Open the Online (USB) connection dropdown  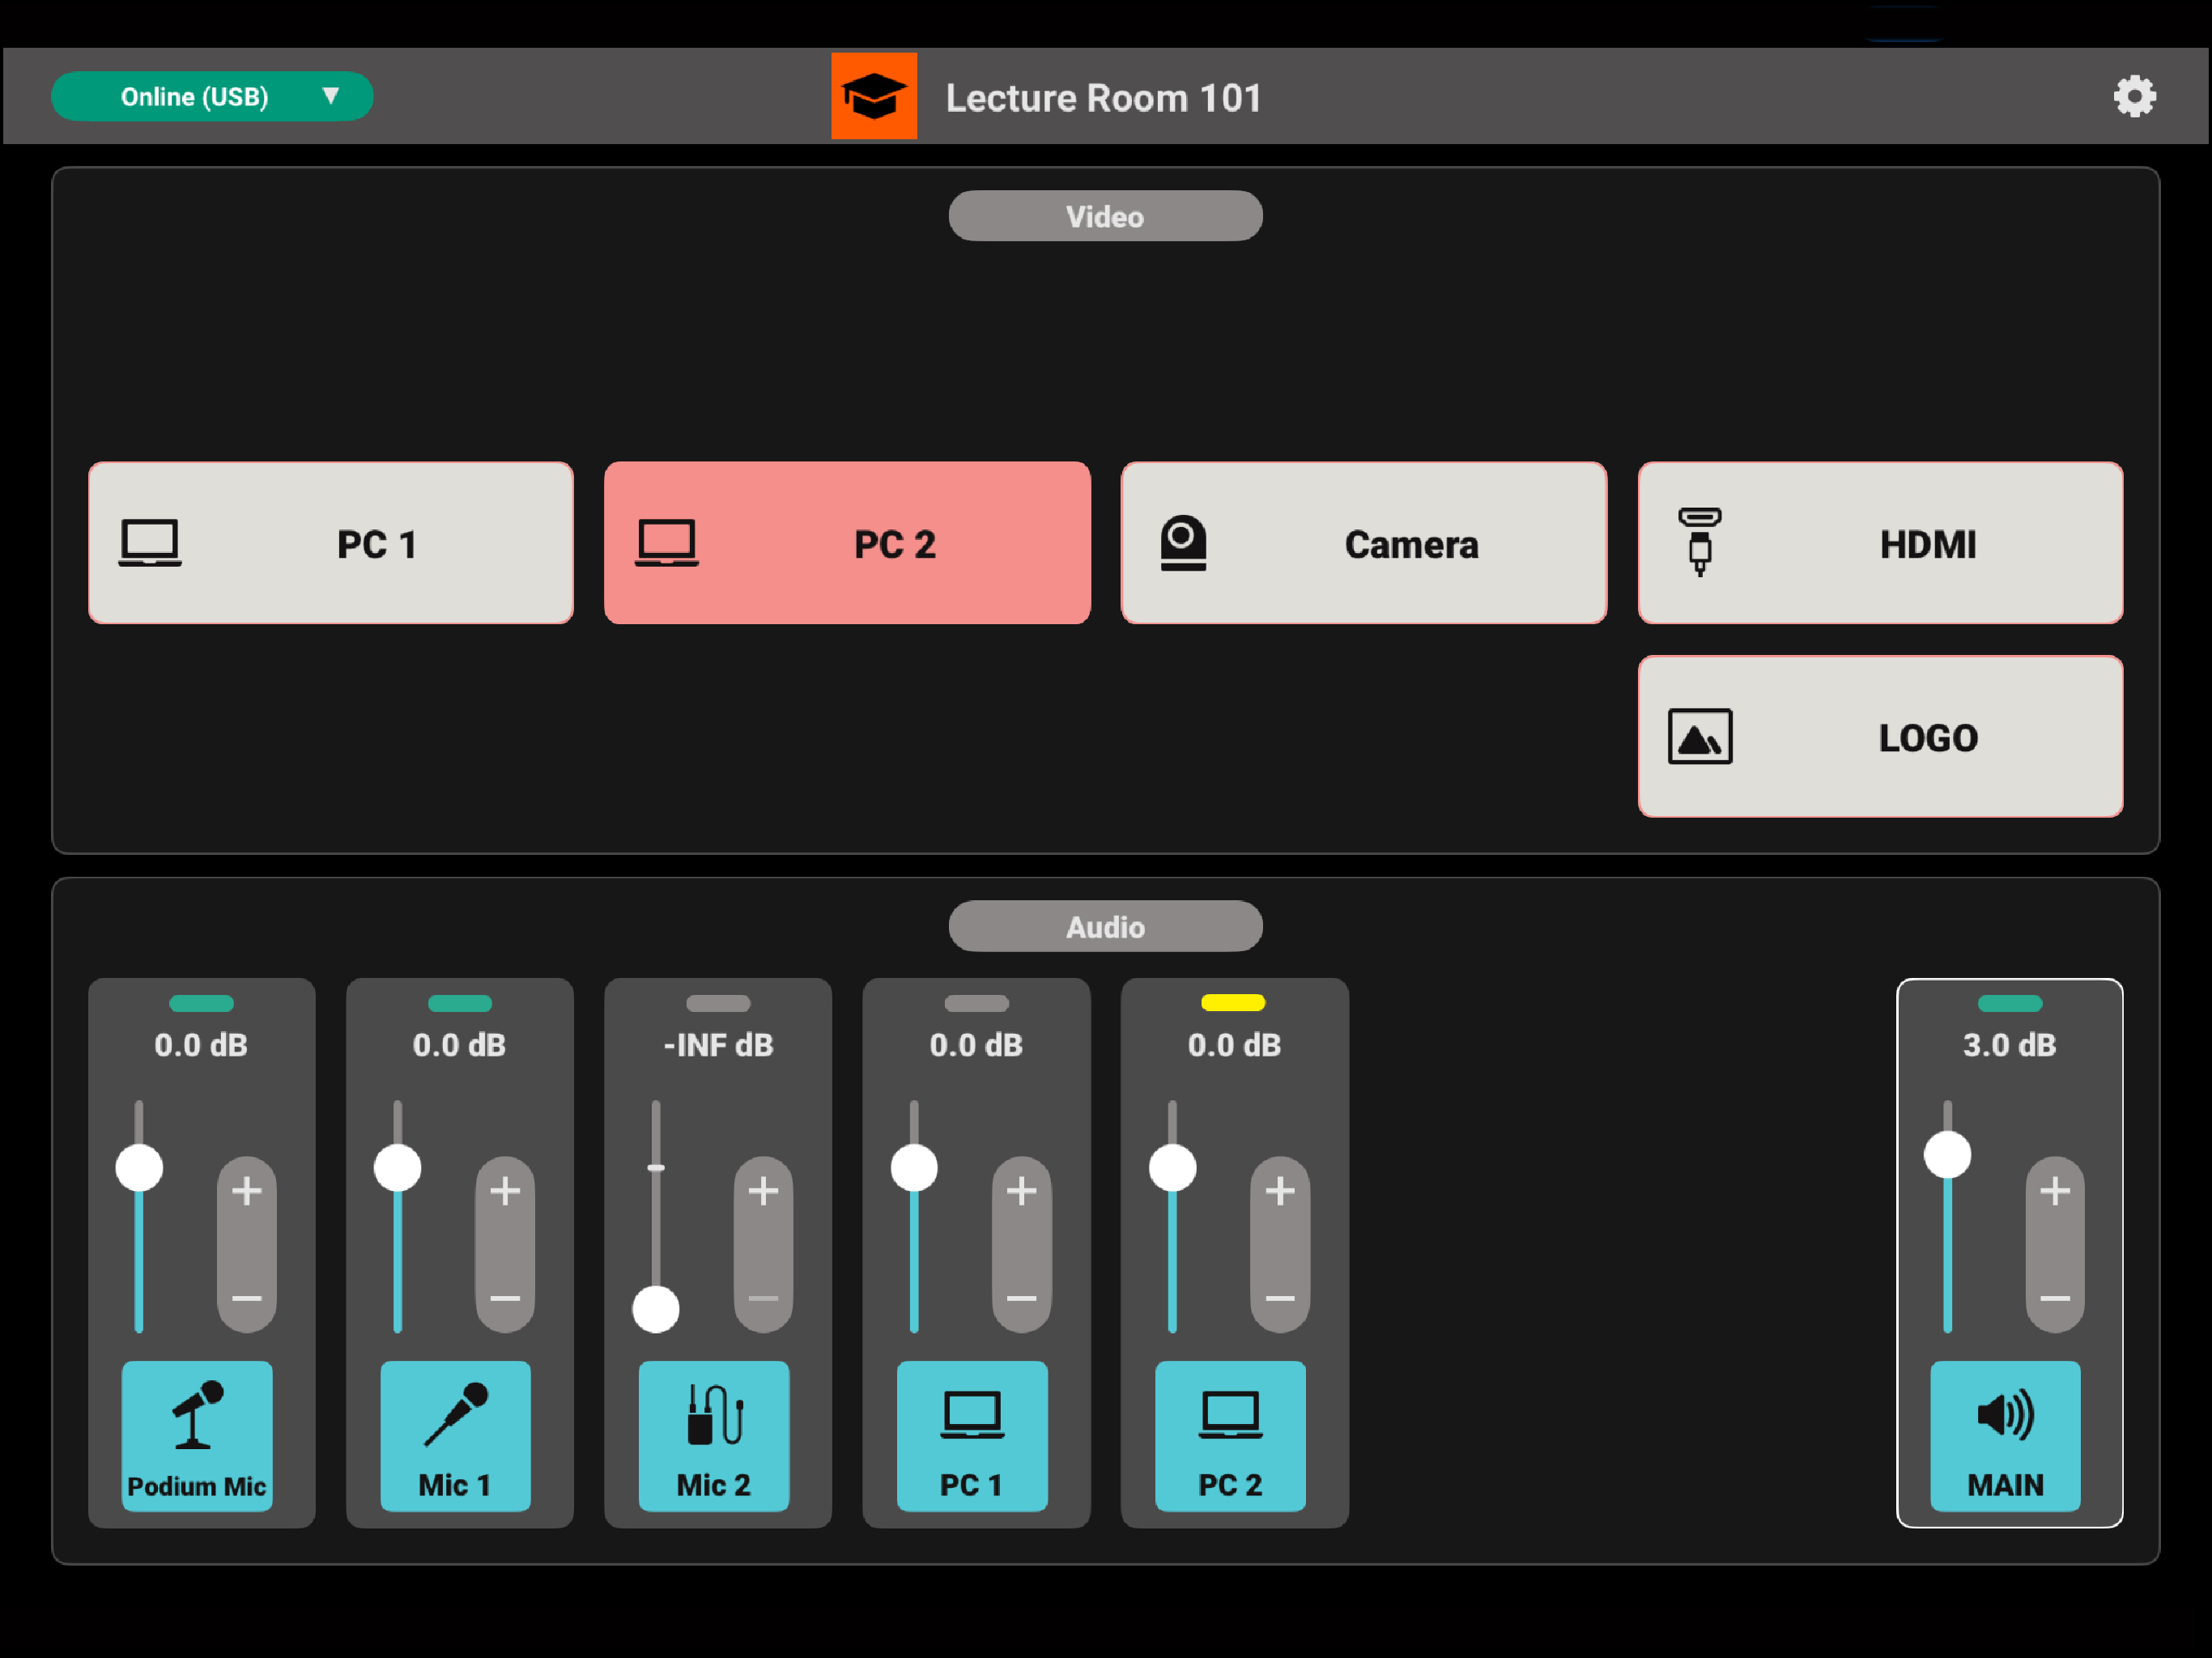coord(212,97)
